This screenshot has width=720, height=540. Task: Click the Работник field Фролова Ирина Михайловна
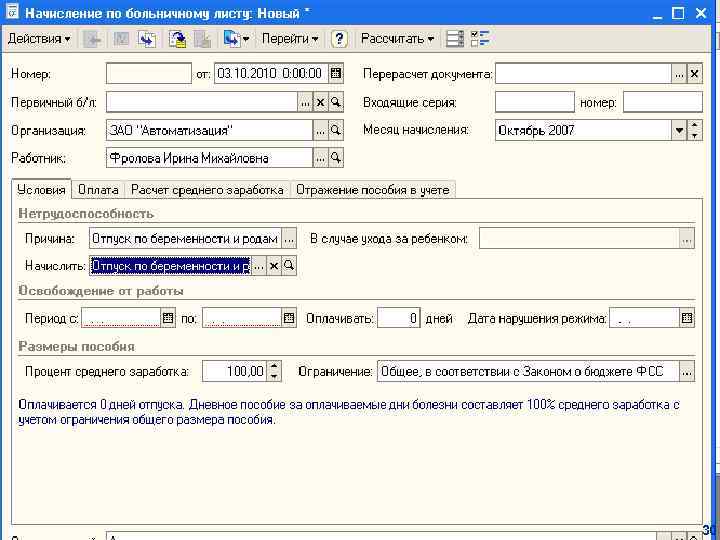(x=209, y=158)
